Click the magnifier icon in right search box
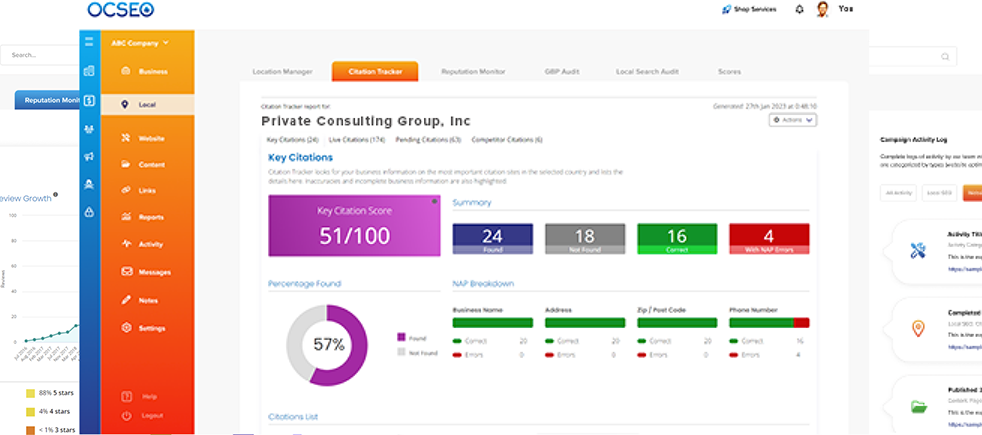The width and height of the screenshot is (982, 435). tap(945, 56)
